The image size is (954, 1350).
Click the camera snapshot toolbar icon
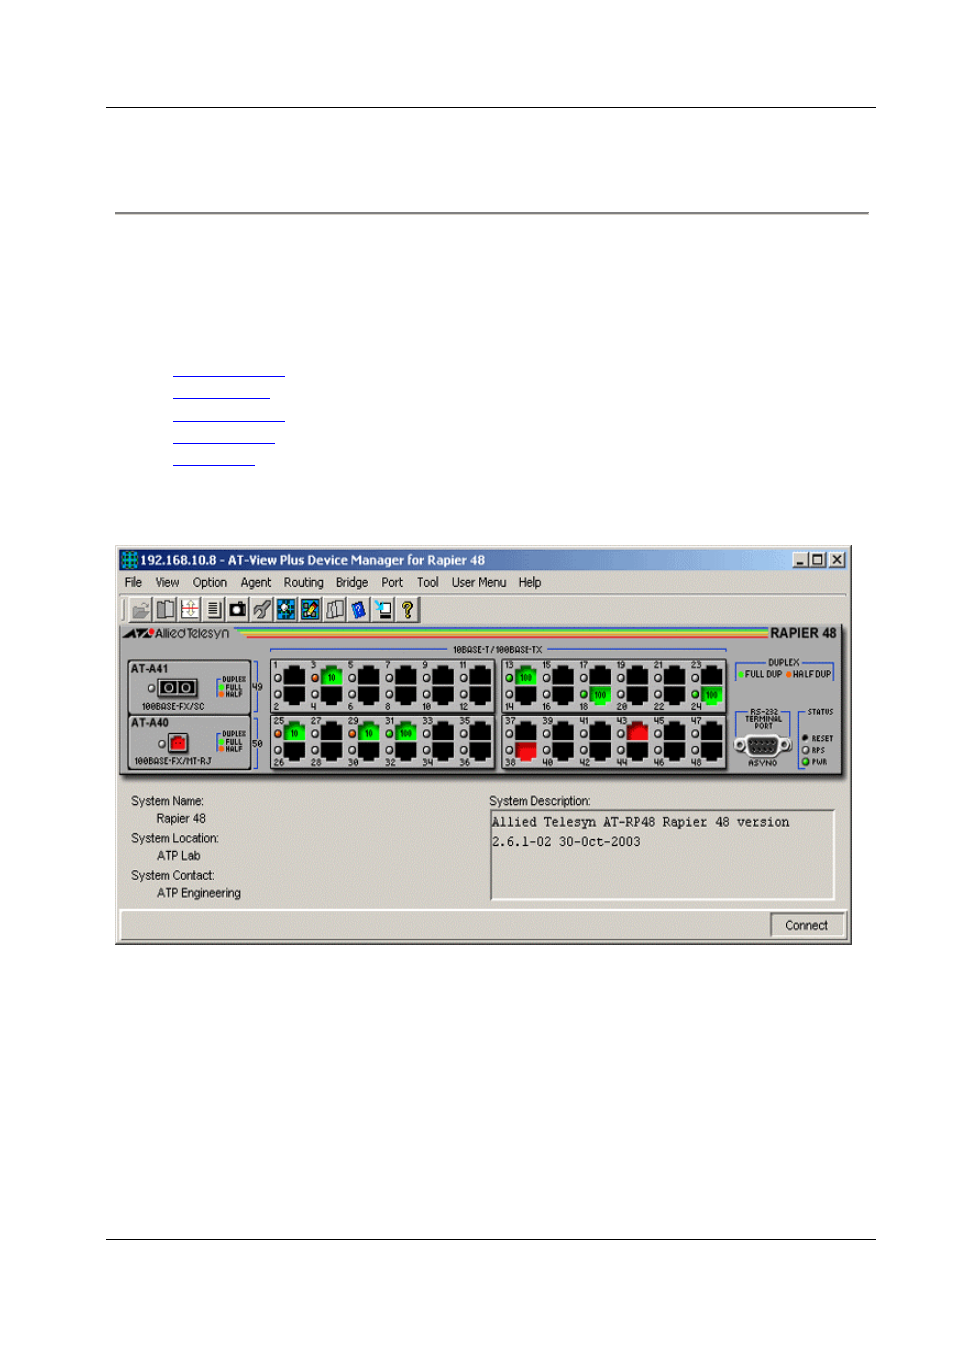click(237, 609)
